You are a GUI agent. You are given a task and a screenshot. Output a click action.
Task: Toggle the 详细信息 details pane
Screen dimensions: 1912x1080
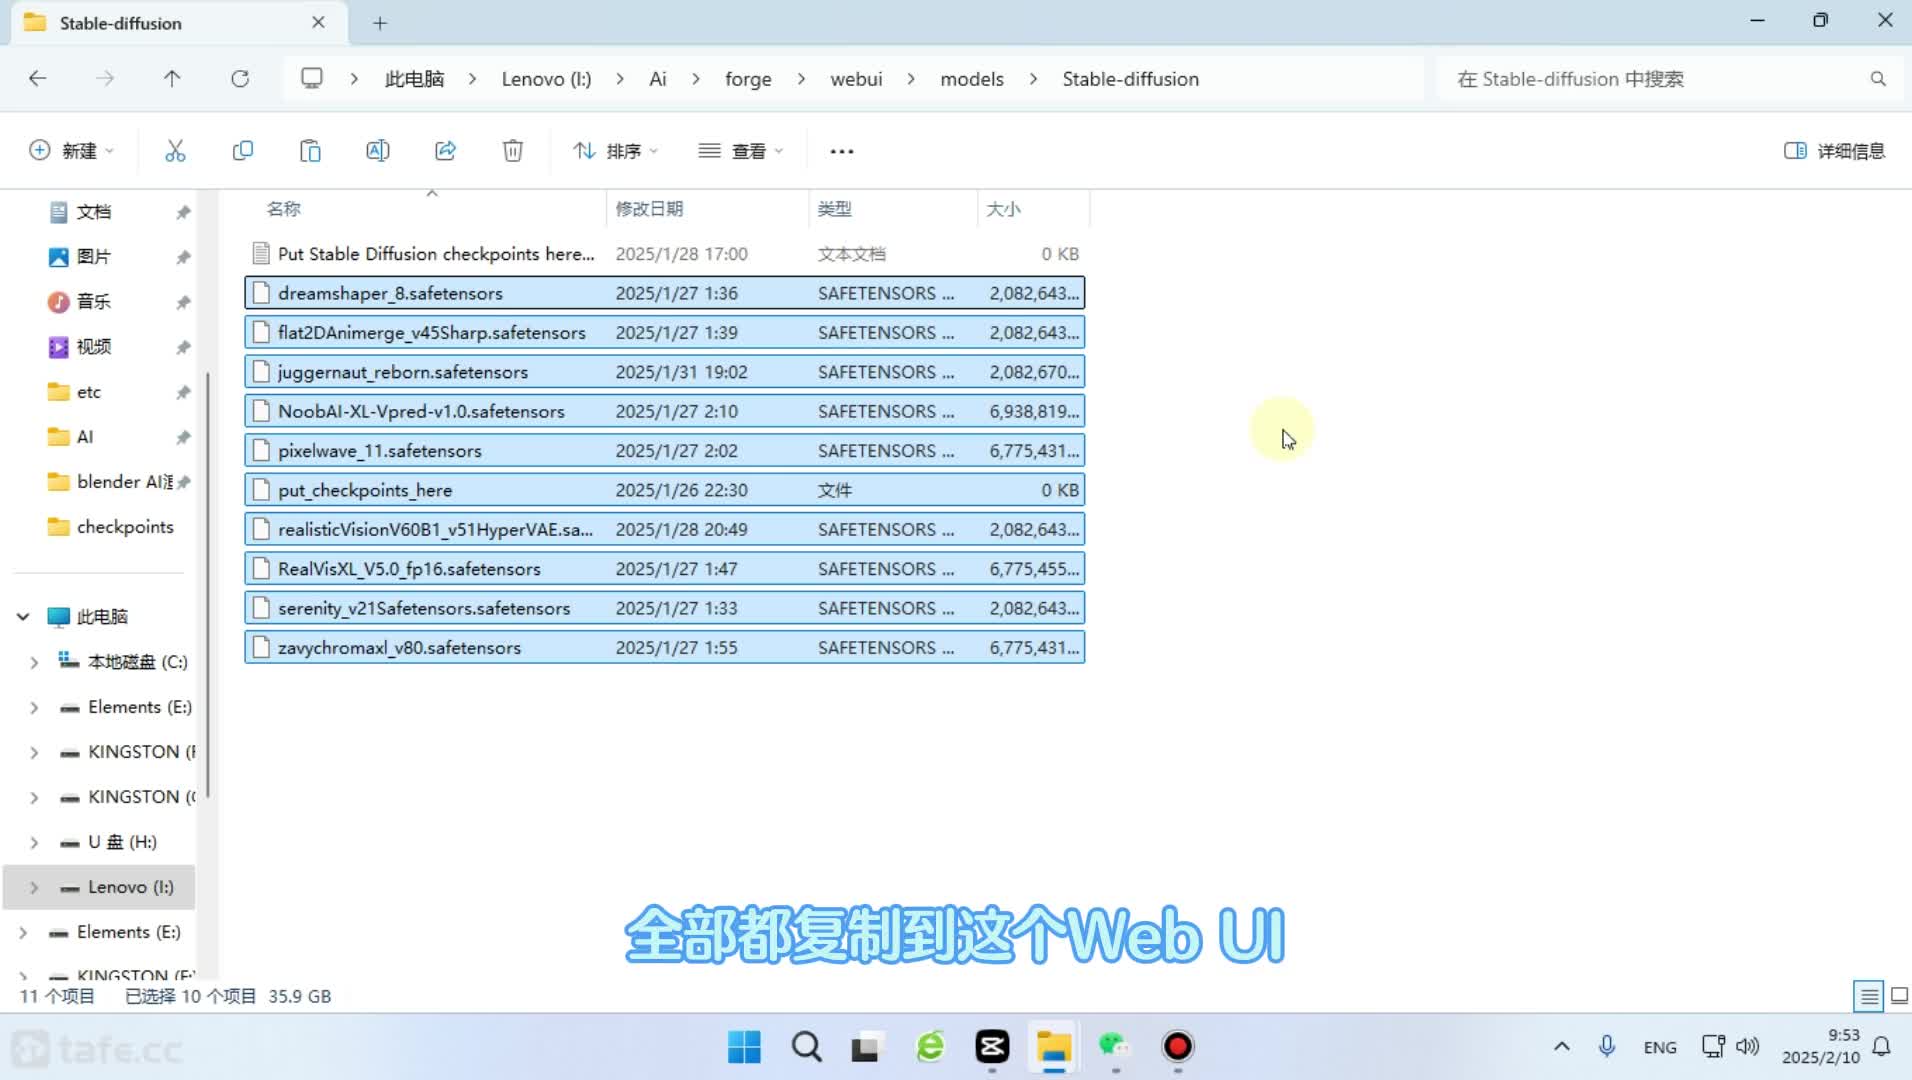pyautogui.click(x=1834, y=151)
